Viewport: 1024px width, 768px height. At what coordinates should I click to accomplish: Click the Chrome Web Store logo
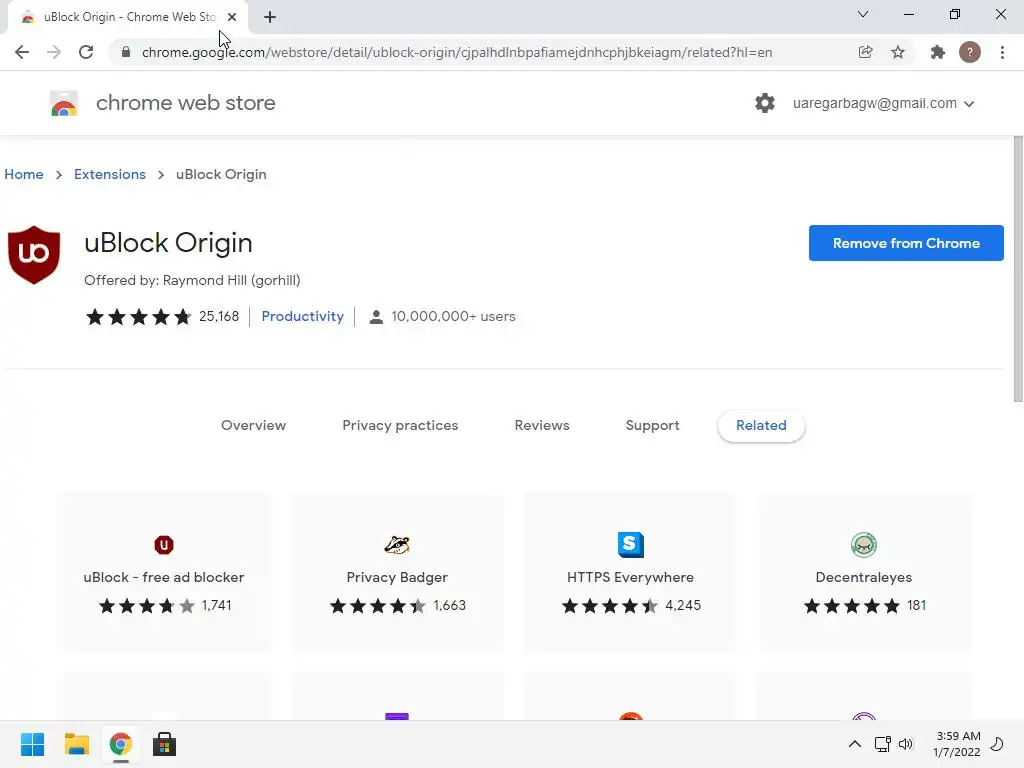[x=64, y=103]
